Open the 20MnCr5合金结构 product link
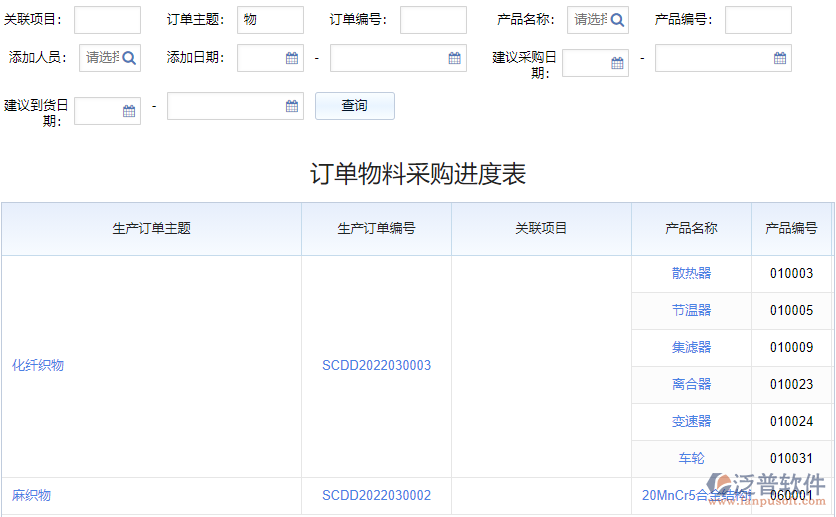The height and width of the screenshot is (517, 836). [695, 496]
